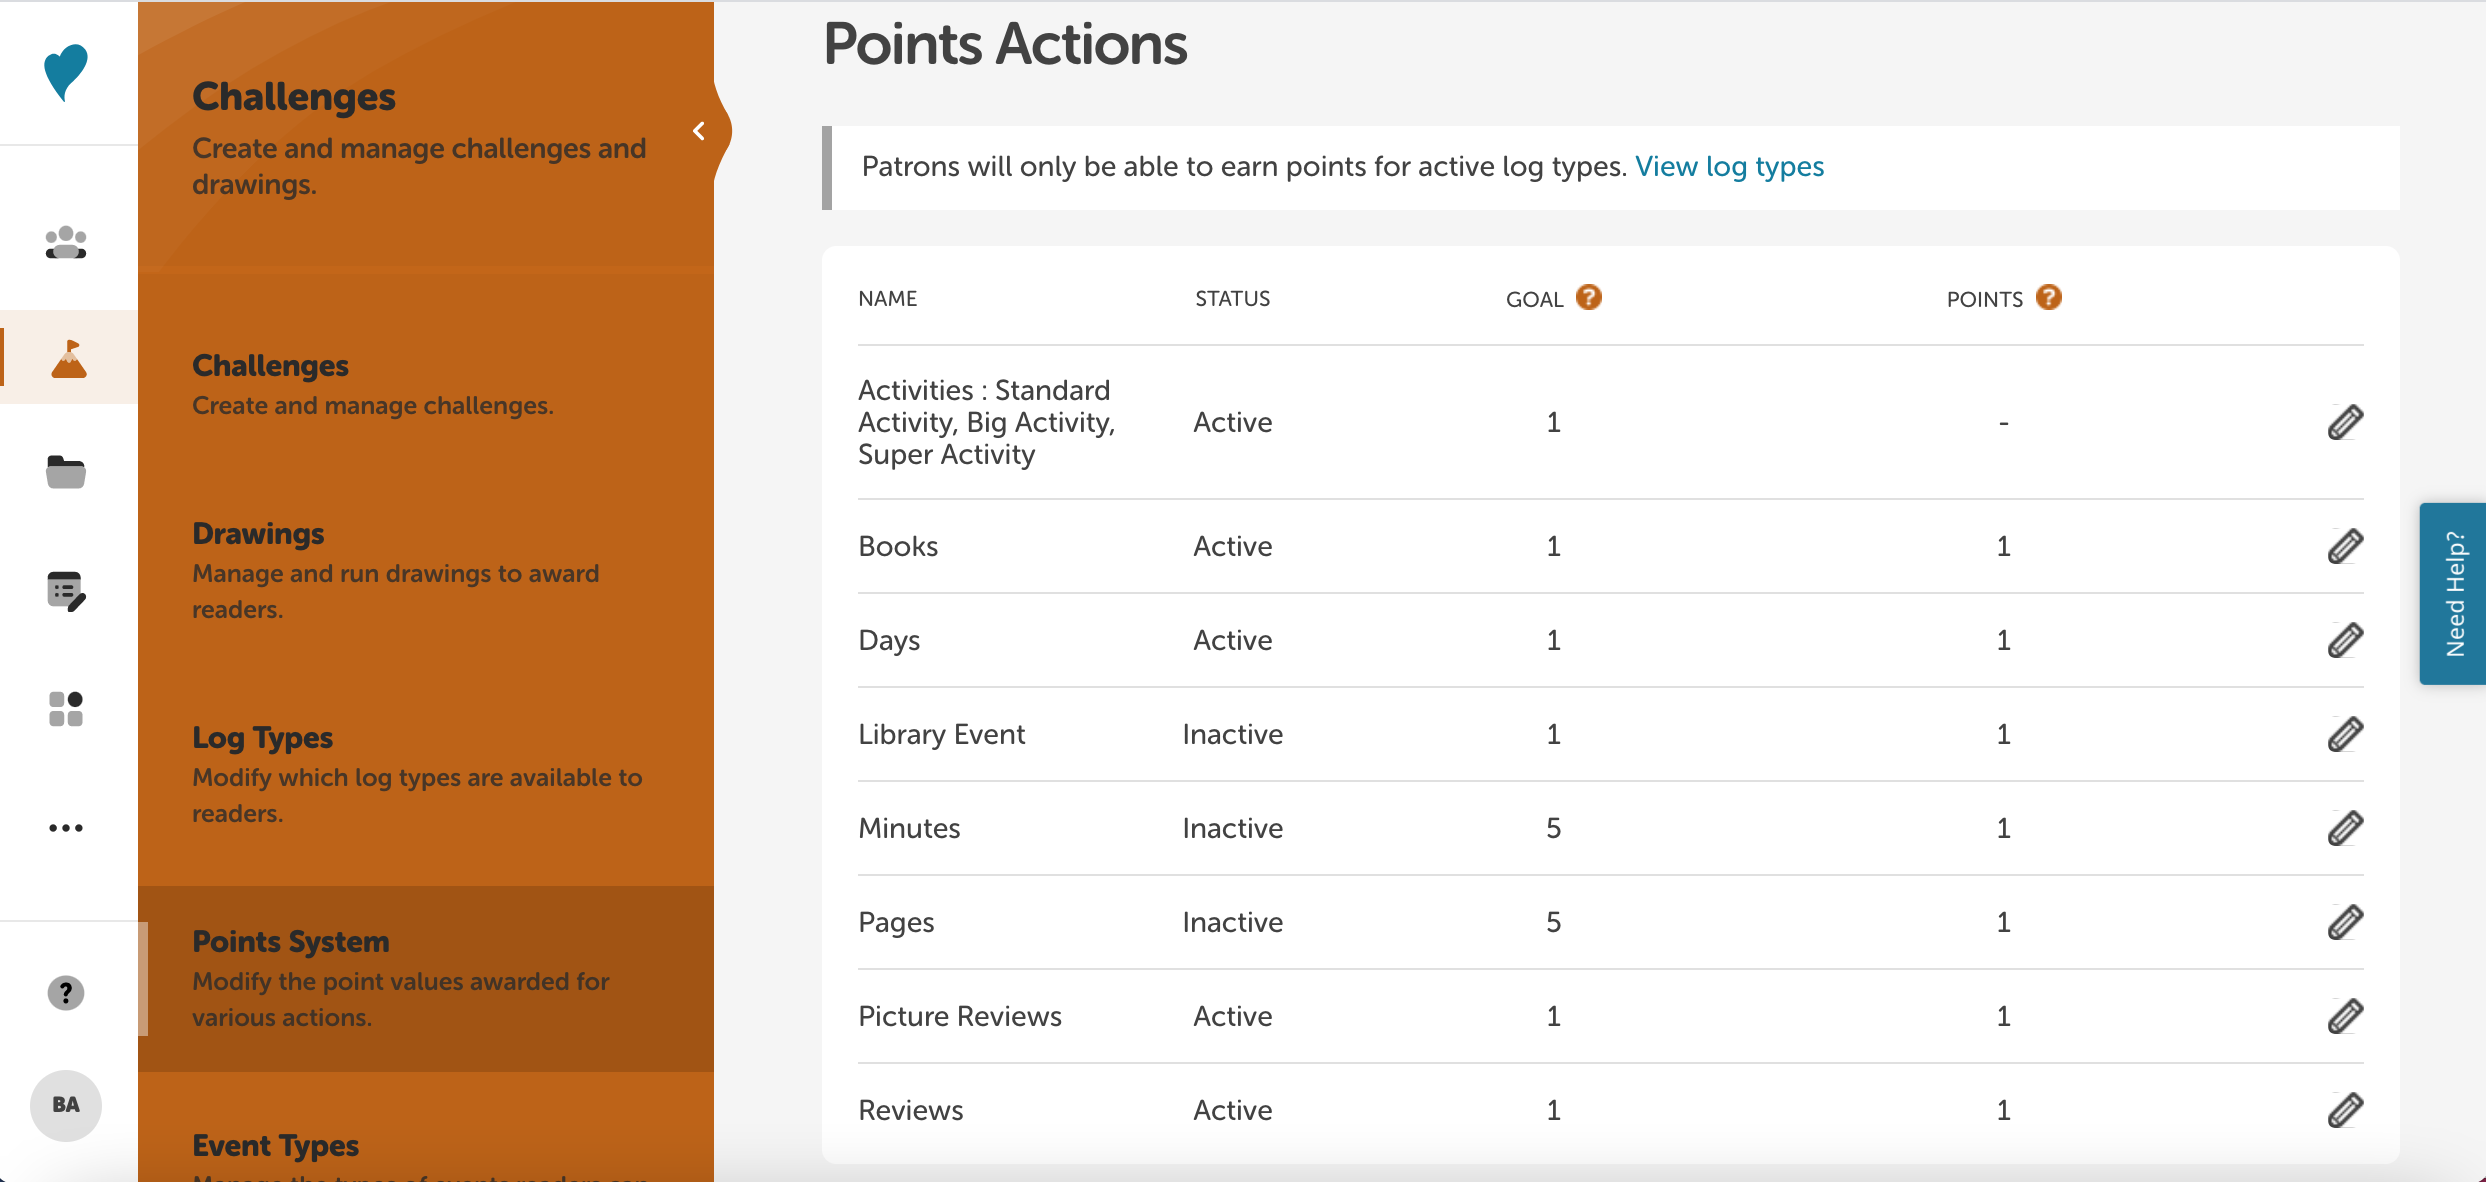Collapse the Challenges side panel with the chevron
Screen dimensions: 2486x1182
699,130
